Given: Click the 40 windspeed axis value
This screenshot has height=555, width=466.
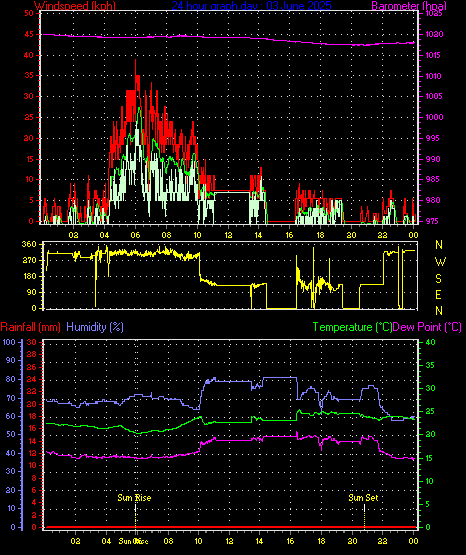Looking at the screenshot, I should coord(29,55).
